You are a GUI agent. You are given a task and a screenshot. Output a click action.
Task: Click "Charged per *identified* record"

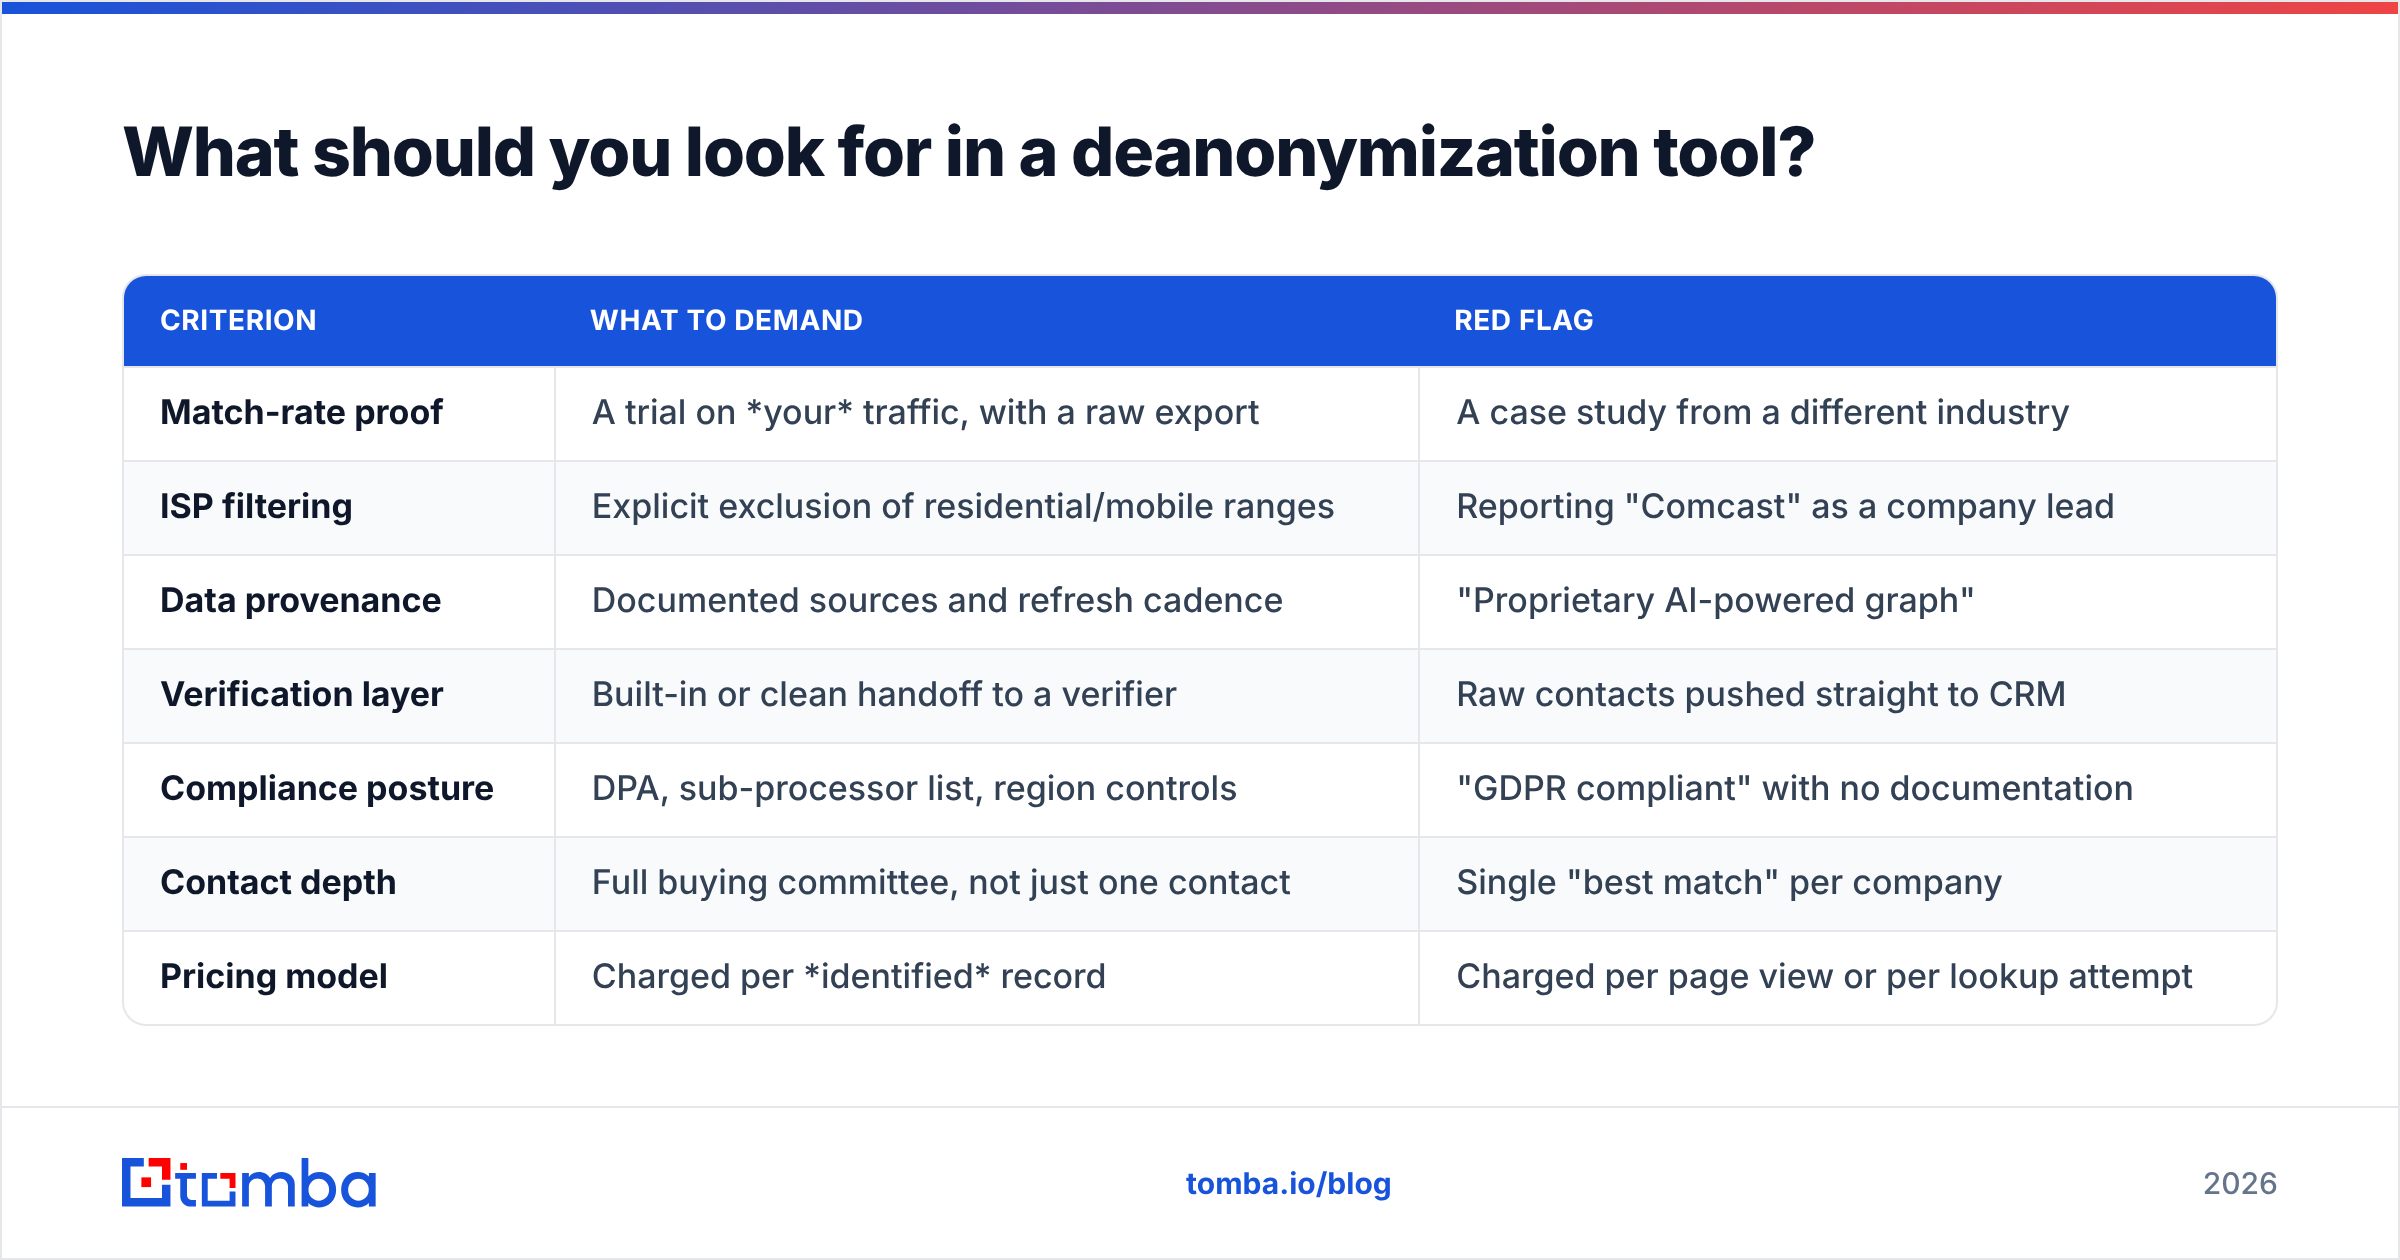point(849,976)
